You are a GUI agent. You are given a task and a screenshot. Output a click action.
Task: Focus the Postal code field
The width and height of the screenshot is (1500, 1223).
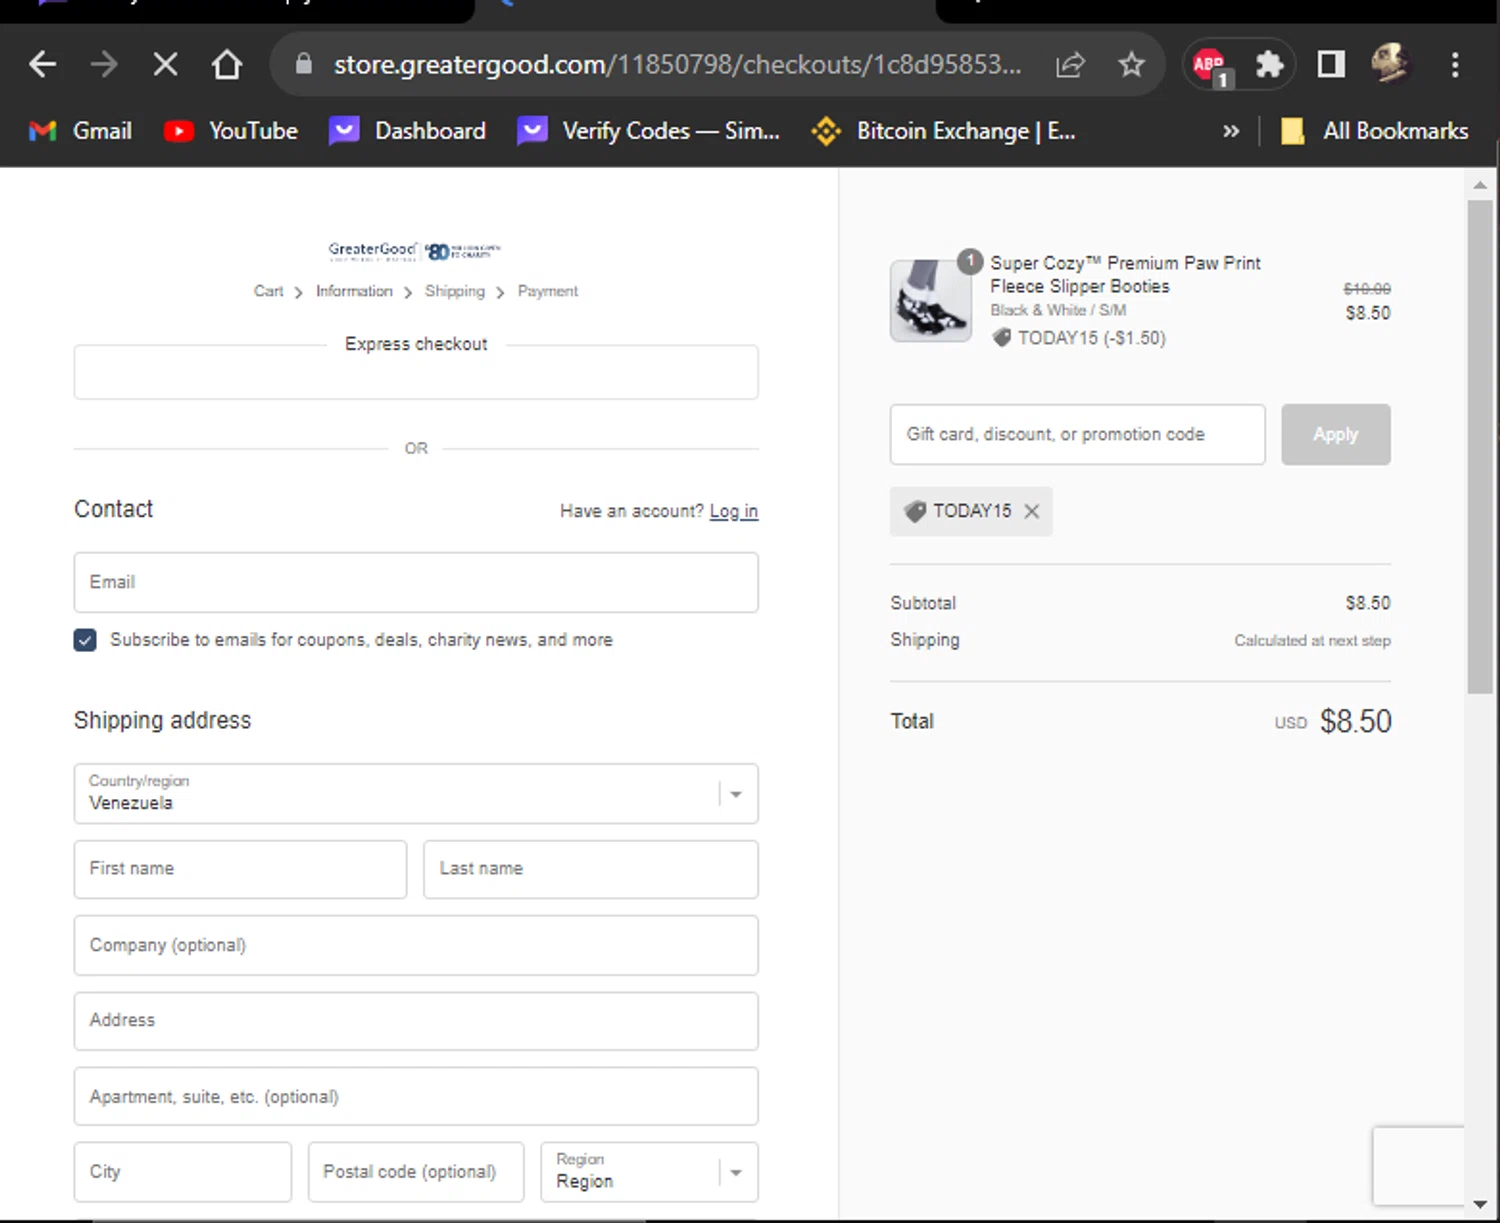click(x=416, y=1171)
